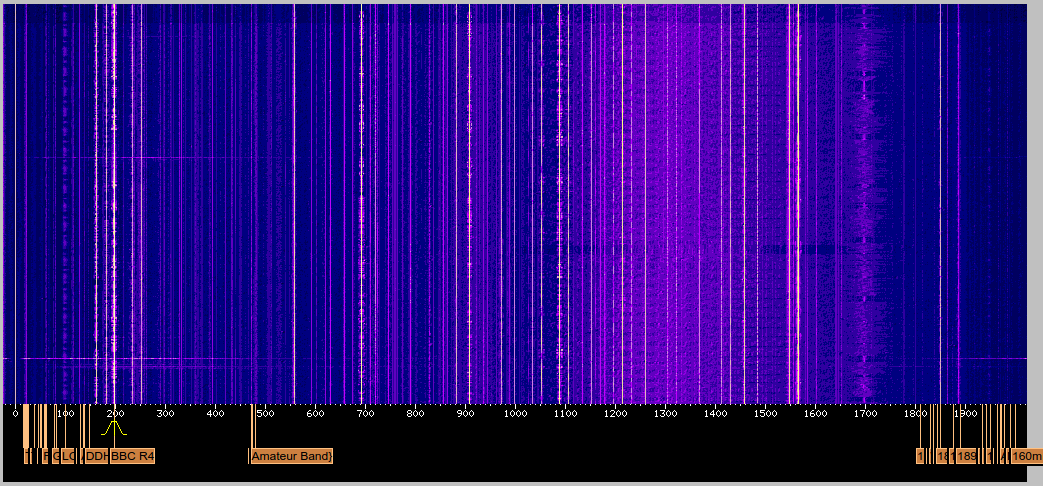Viewport: 1043px width, 486px height.
Task: Click the 1400 frequency scale mark
Action: [x=715, y=413]
